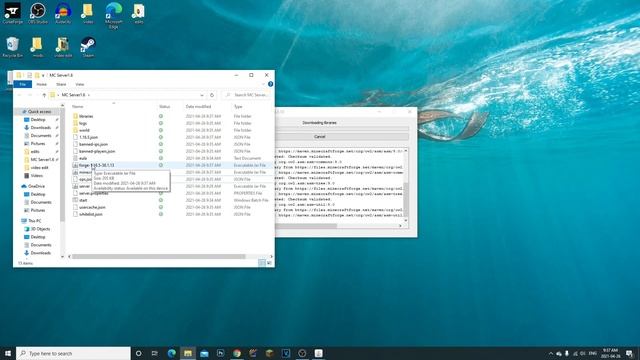Open the Share ribbon tab

(x=61, y=84)
